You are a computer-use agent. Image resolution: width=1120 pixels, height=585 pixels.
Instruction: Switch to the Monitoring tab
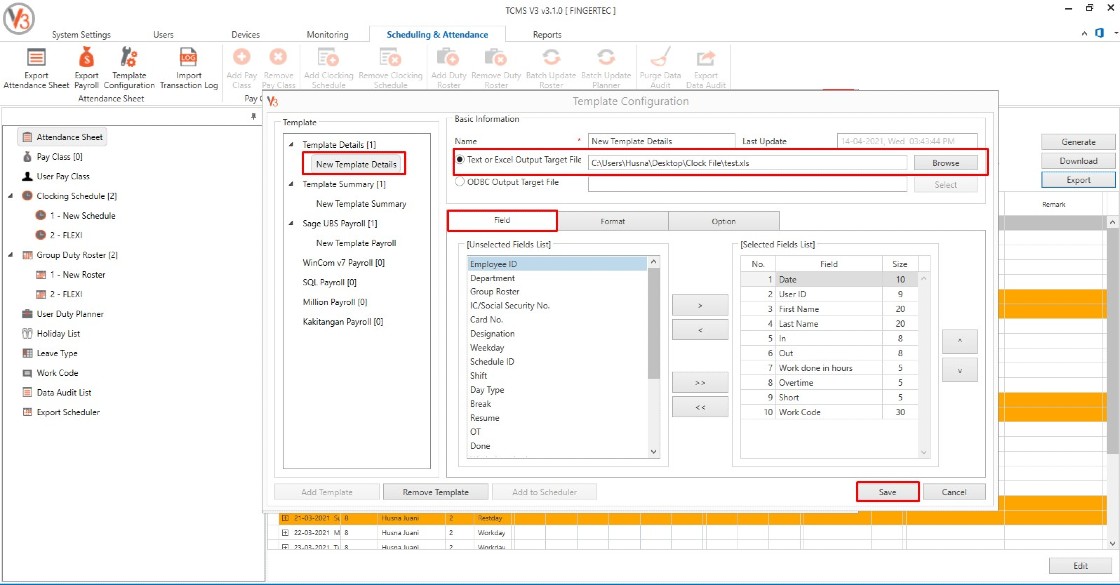(x=328, y=34)
